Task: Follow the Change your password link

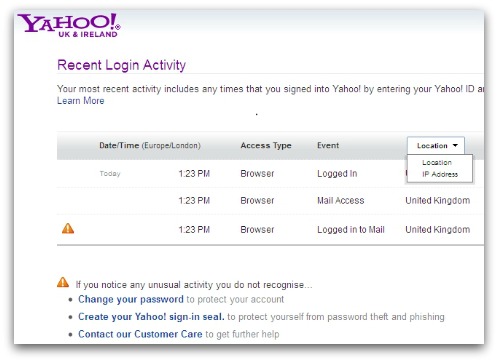Action: click(131, 299)
